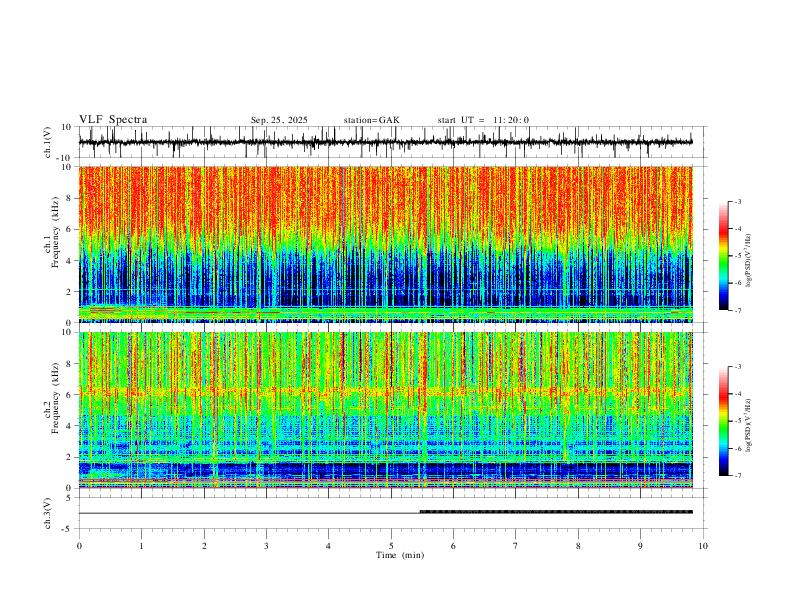Click the ch.2 PSD color bar
The image size is (792, 612).
pos(724,420)
